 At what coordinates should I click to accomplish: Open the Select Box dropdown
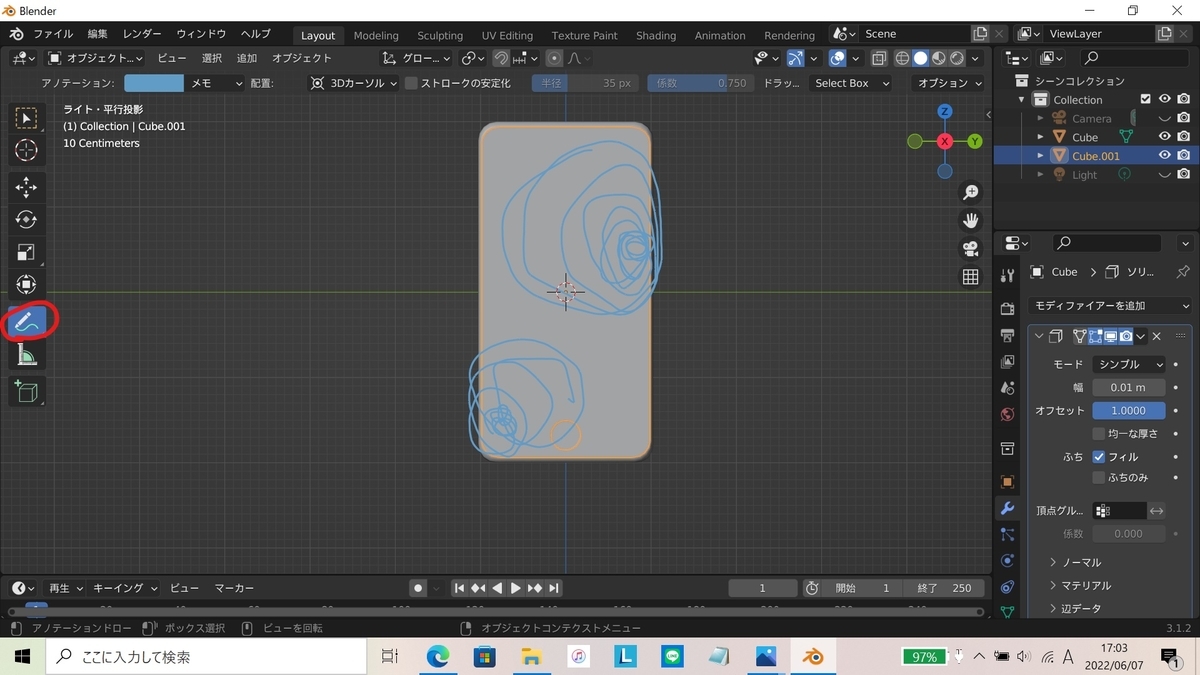pos(850,83)
